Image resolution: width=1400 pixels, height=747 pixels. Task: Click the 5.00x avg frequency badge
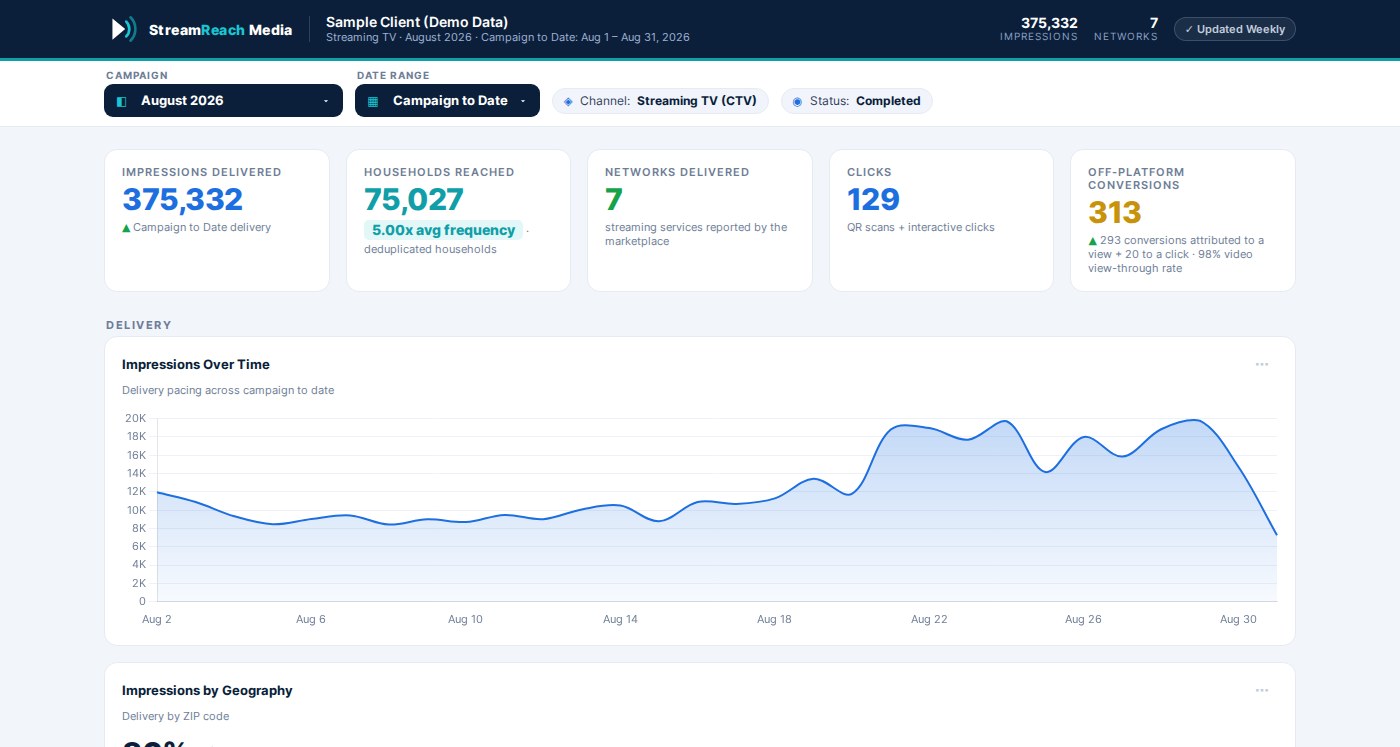[443, 230]
